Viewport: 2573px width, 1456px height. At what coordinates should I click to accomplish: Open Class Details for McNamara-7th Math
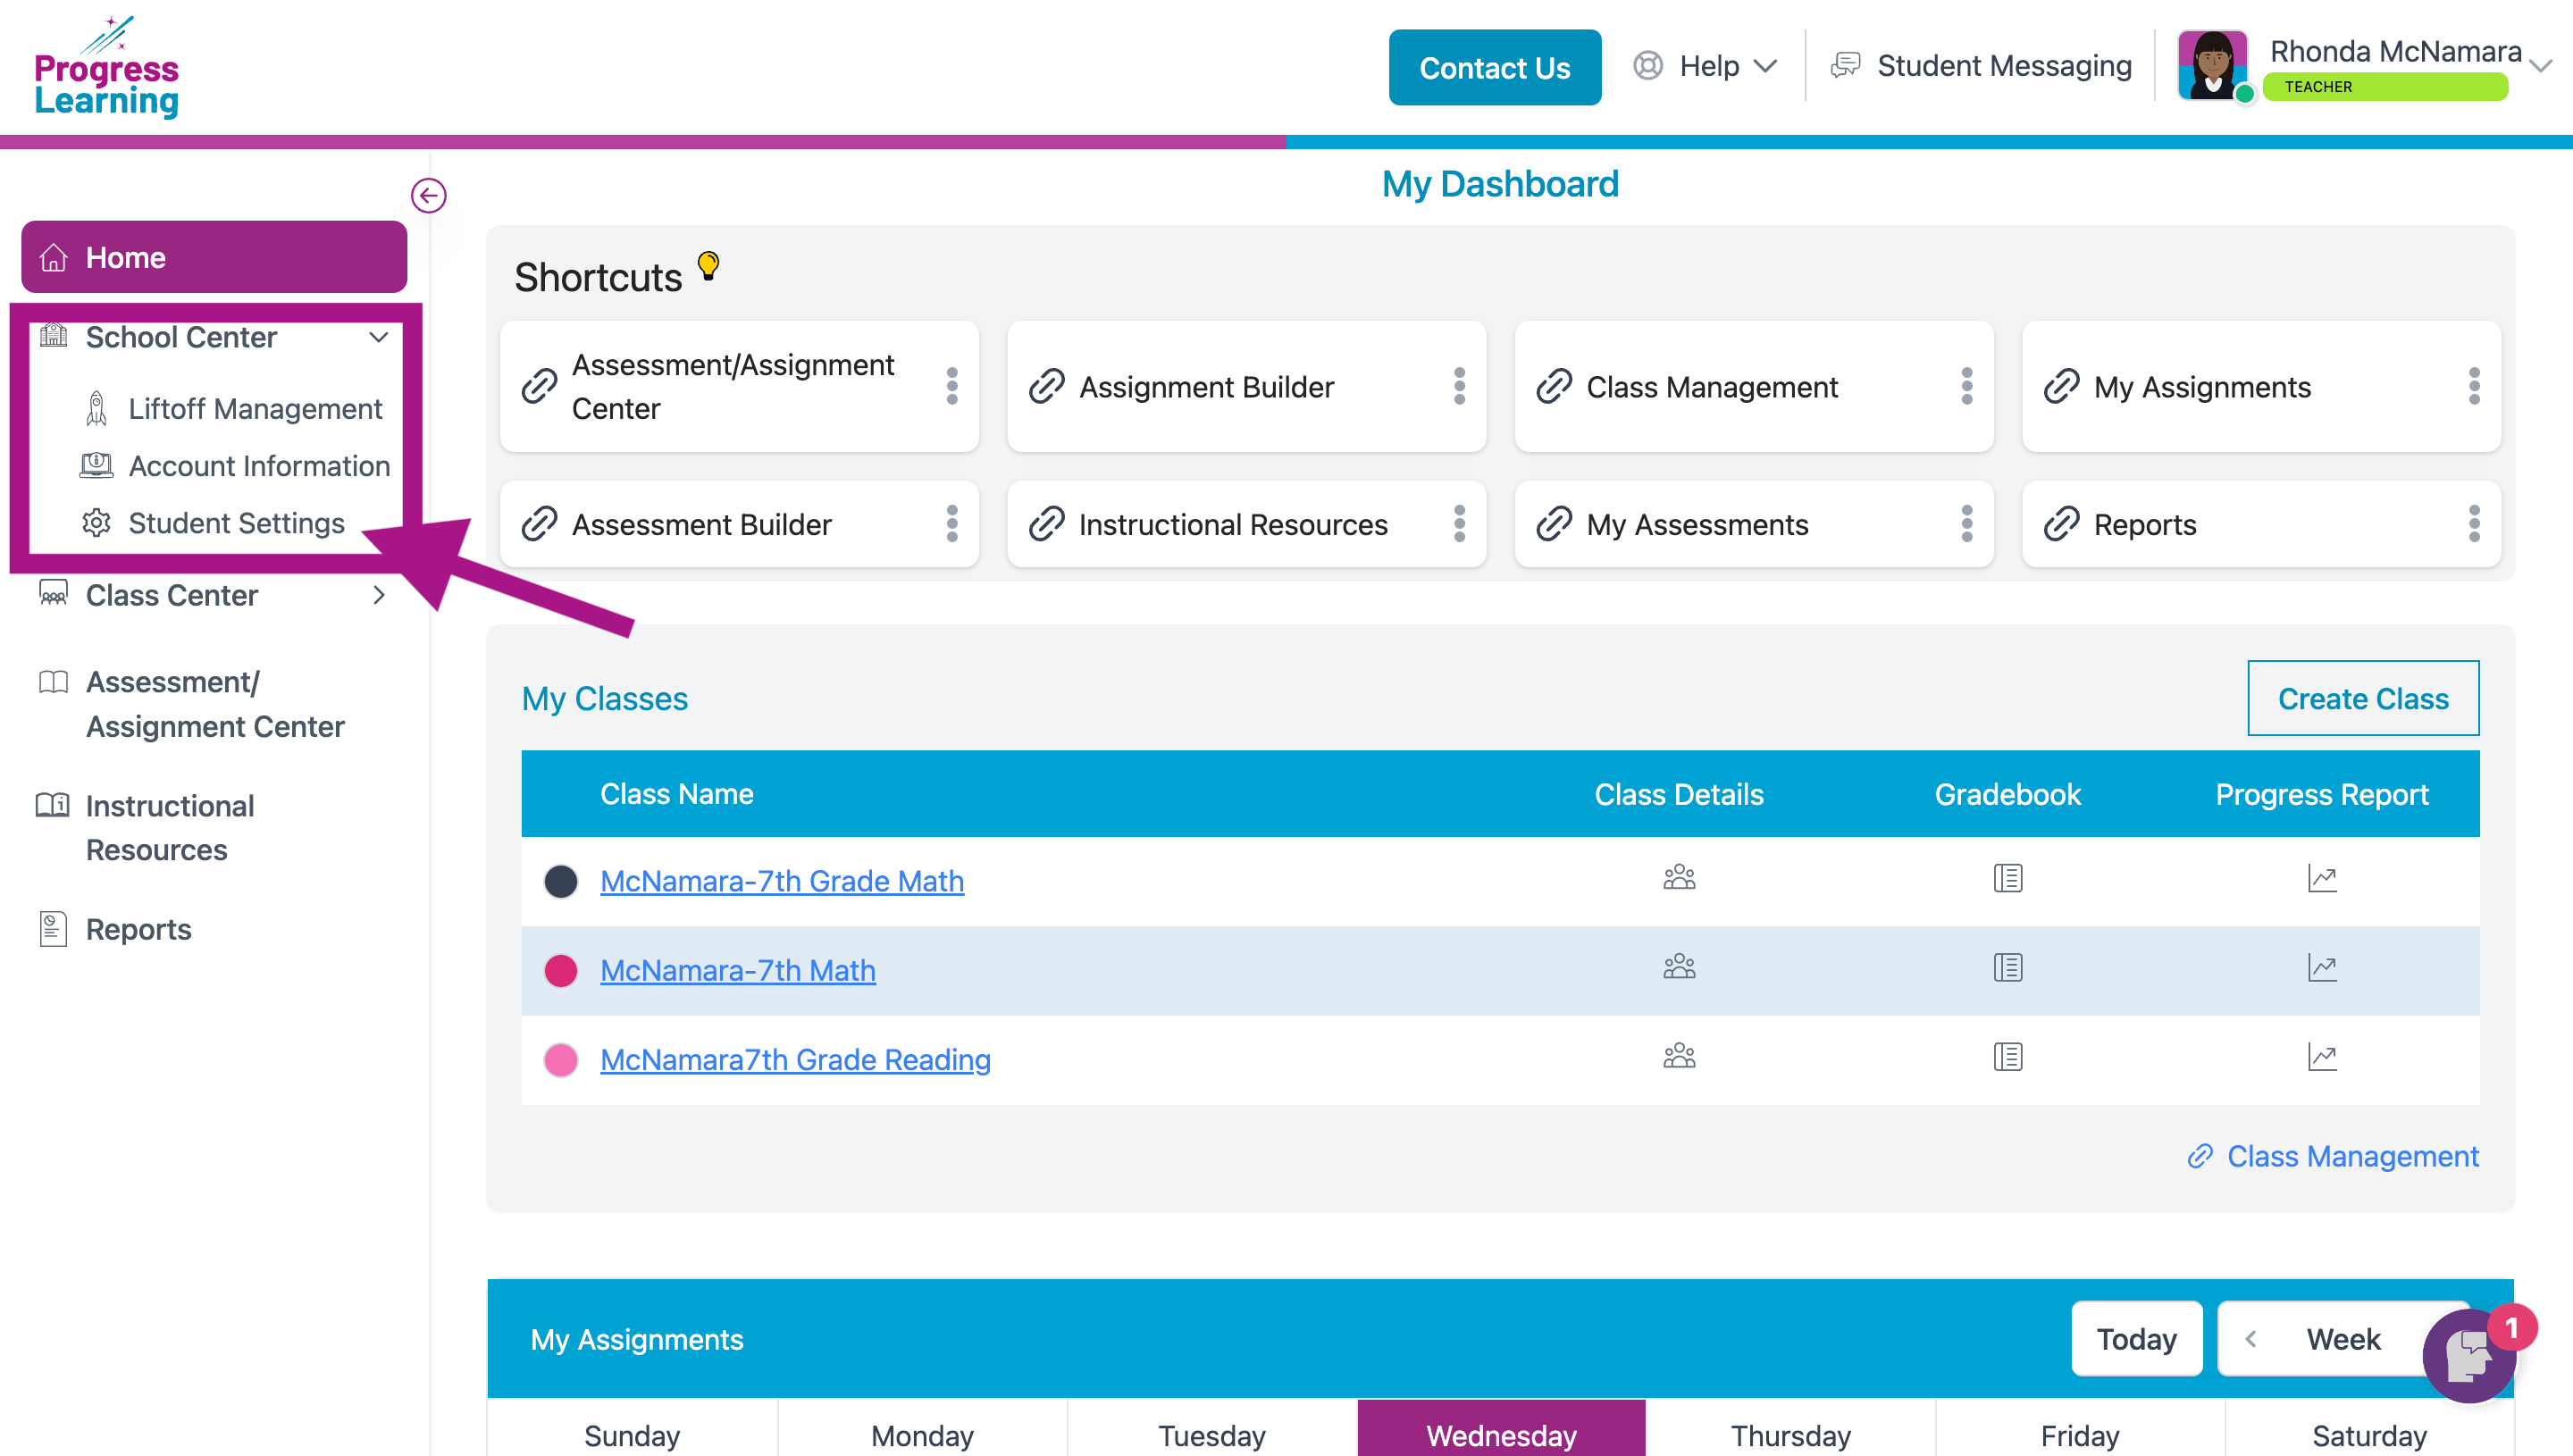[1679, 967]
